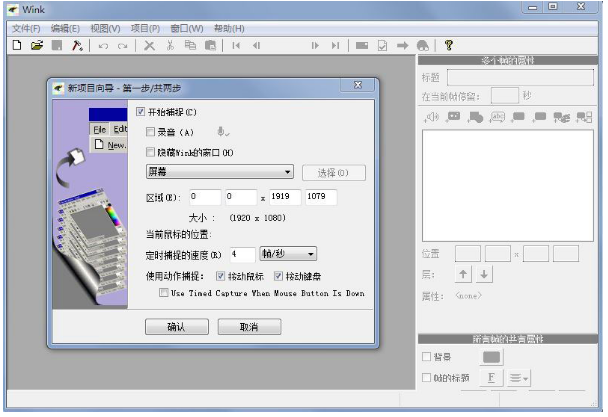Click the hammer preferences toolbar icon
Viewport: 608px width, 417px height.
(x=77, y=45)
